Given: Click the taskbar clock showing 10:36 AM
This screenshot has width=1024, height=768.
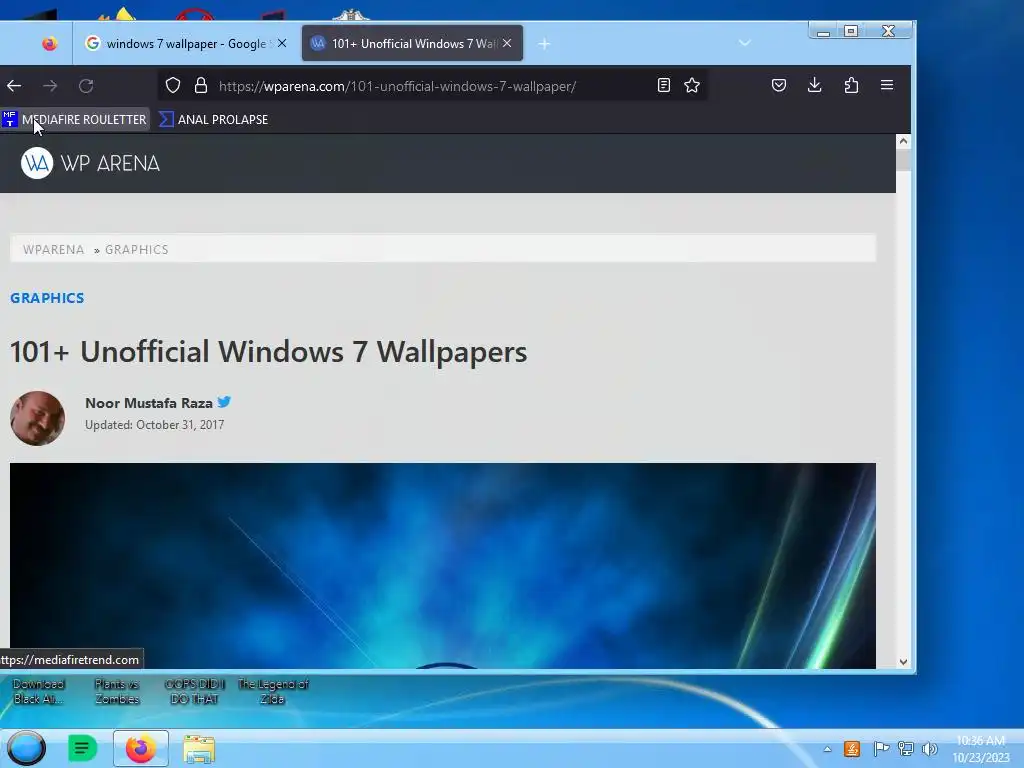Looking at the screenshot, I should pyautogui.click(x=981, y=749).
